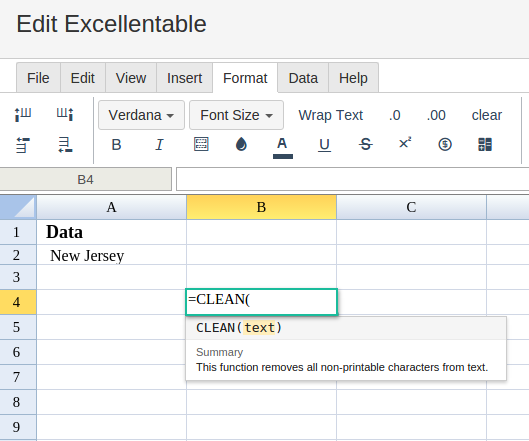Click the formula bar input field
Viewport: 529px width, 441px height.
tap(352, 179)
